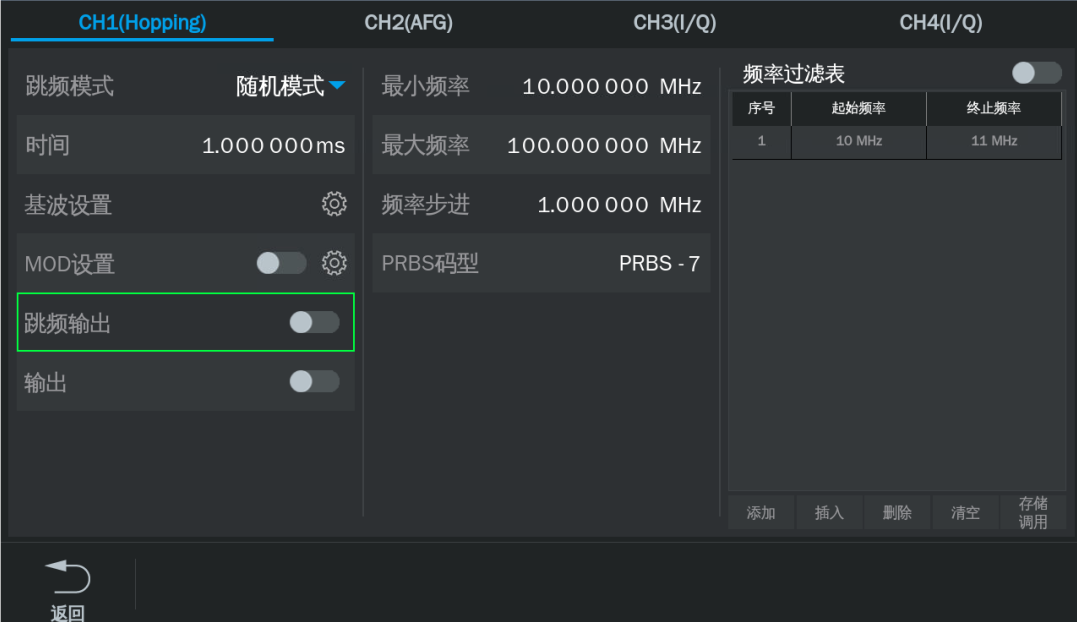Open the 跳频模式 随机模式 dropdown
Screen dimensions: 1077x622
coord(291,86)
